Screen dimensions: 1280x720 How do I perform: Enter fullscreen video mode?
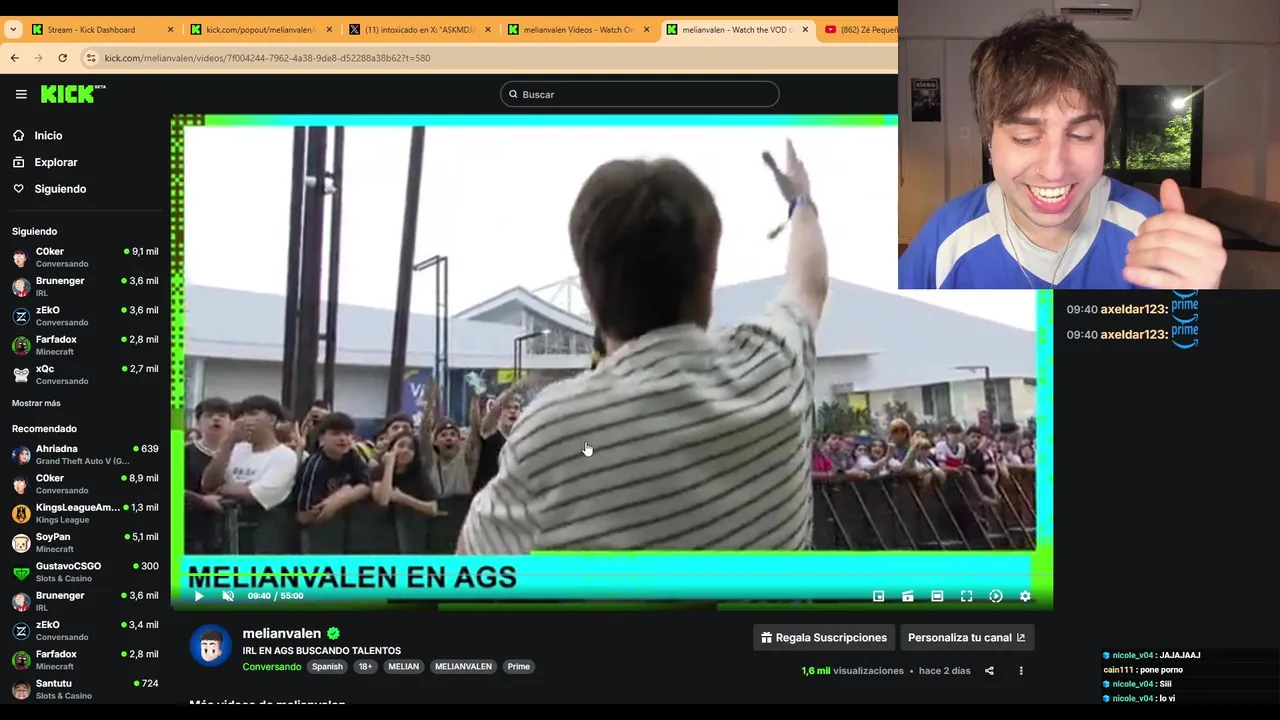[966, 596]
